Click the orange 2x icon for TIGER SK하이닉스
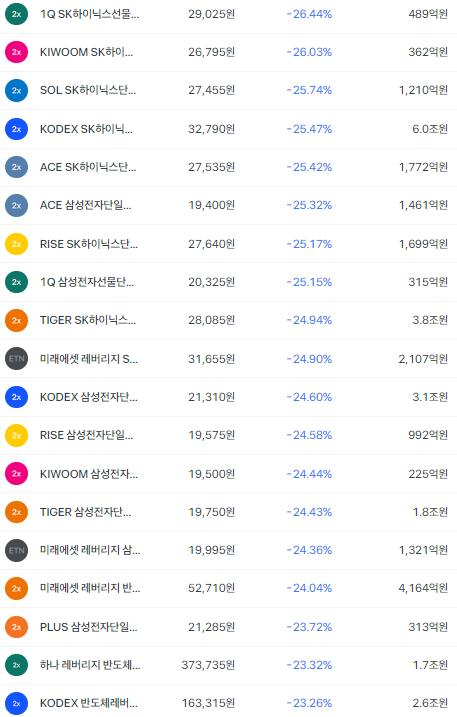This screenshot has width=457, height=717. [x=16, y=320]
